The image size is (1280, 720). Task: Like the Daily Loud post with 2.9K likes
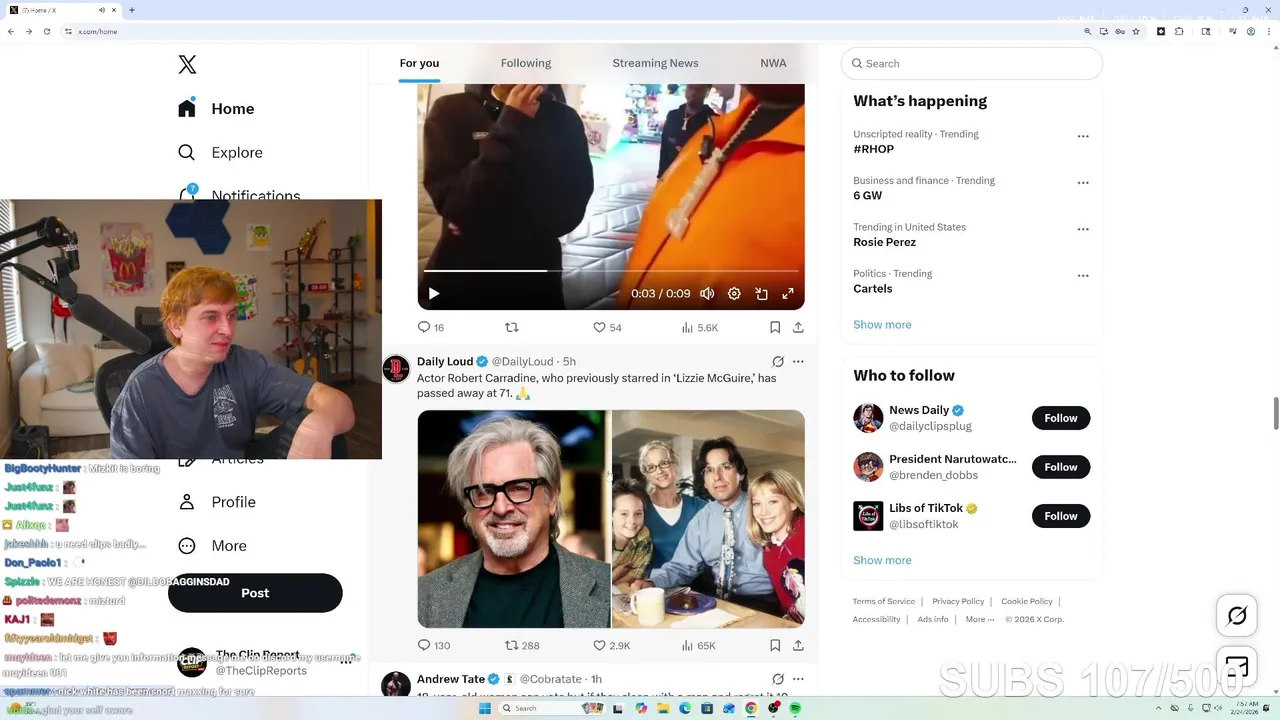pos(612,646)
